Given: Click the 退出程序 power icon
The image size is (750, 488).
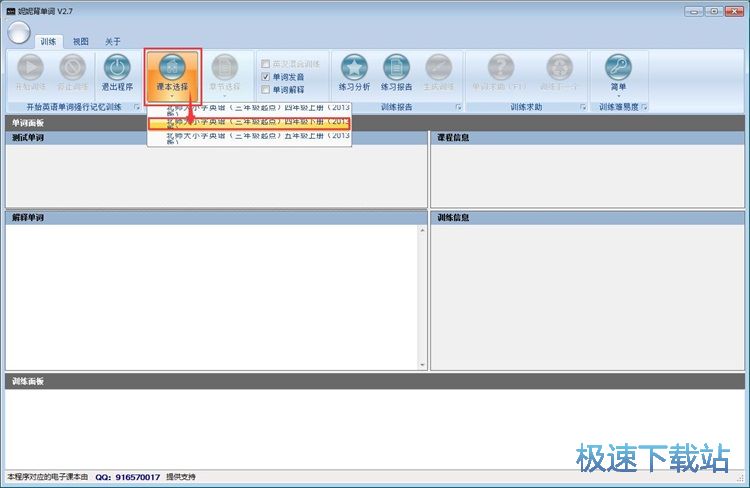Looking at the screenshot, I should tap(117, 67).
